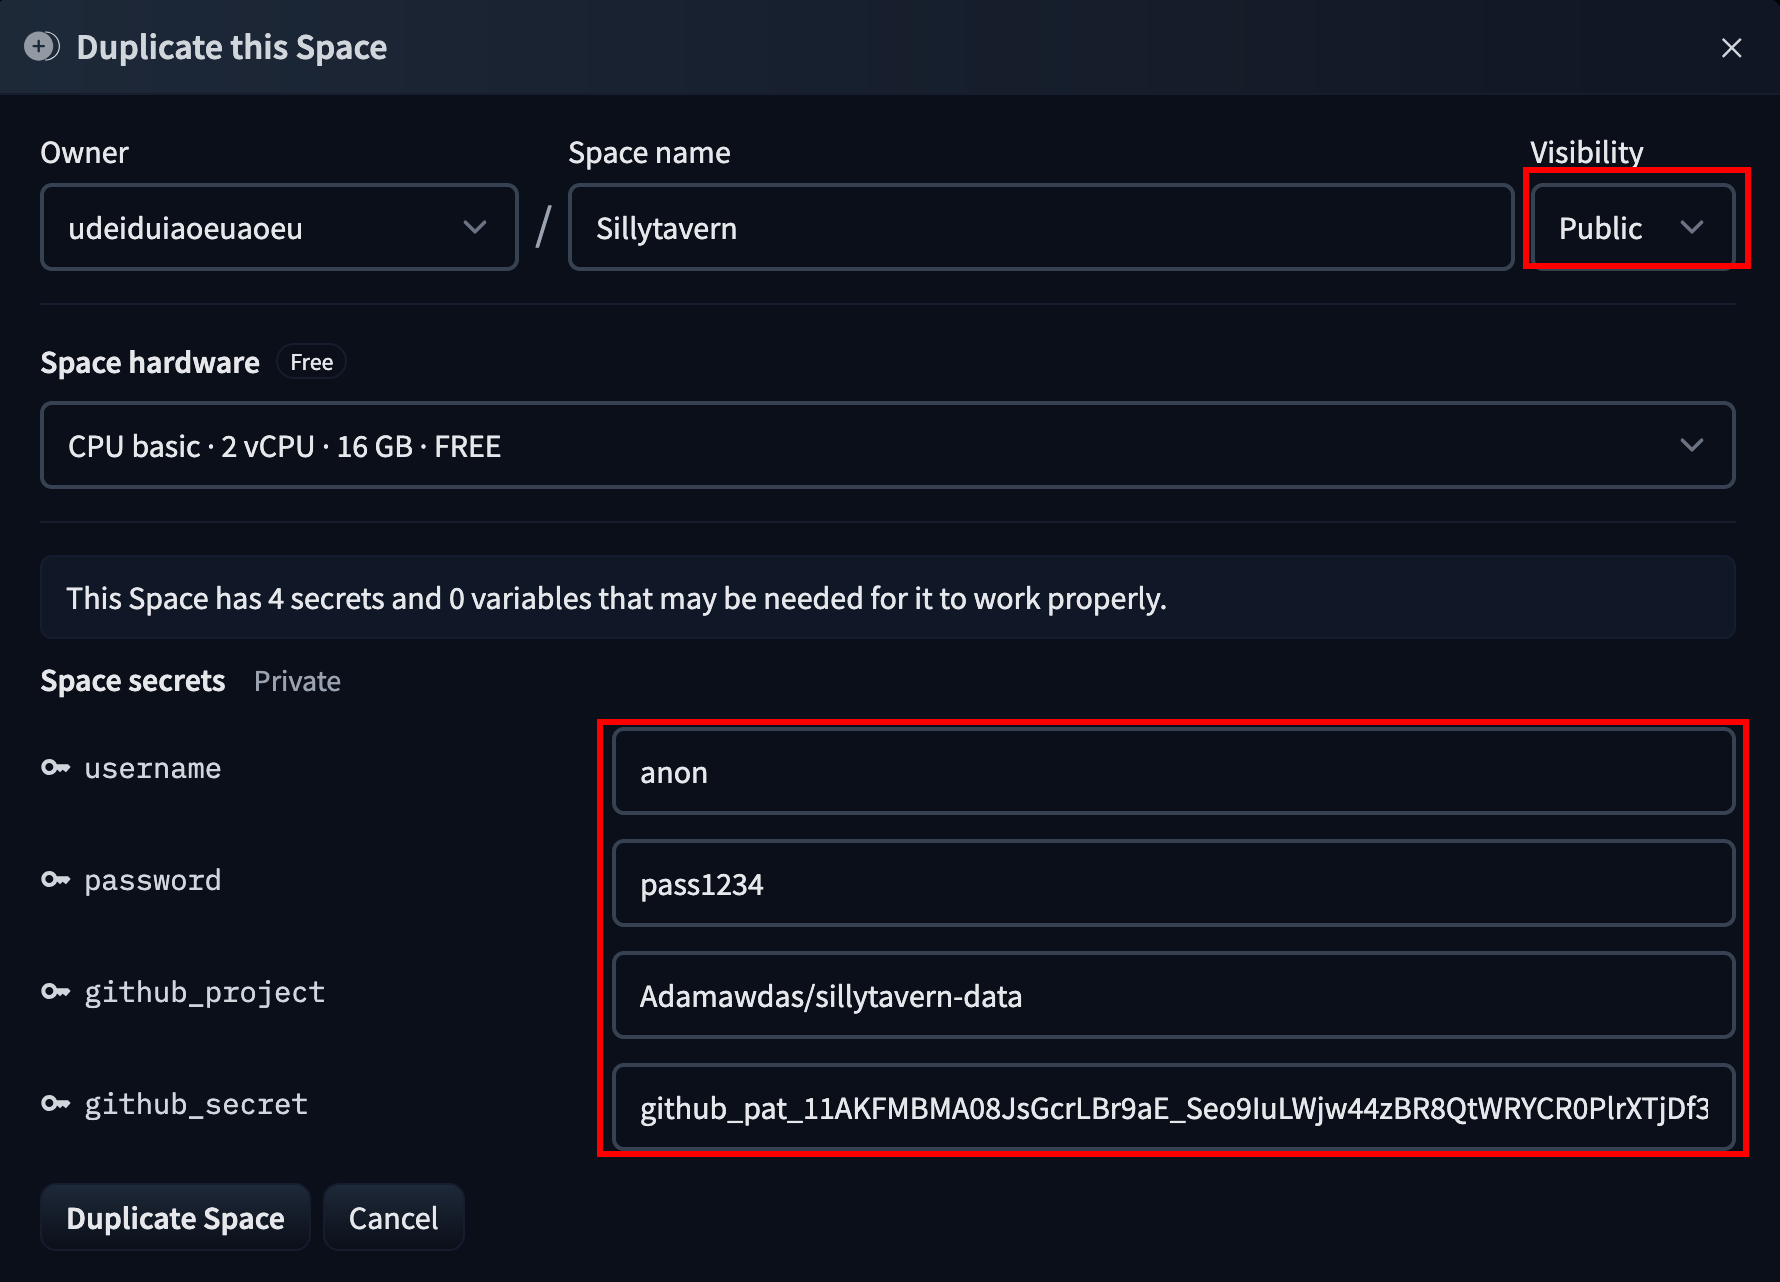
Task: Close the Duplicate this Space dialog
Action: (1731, 48)
